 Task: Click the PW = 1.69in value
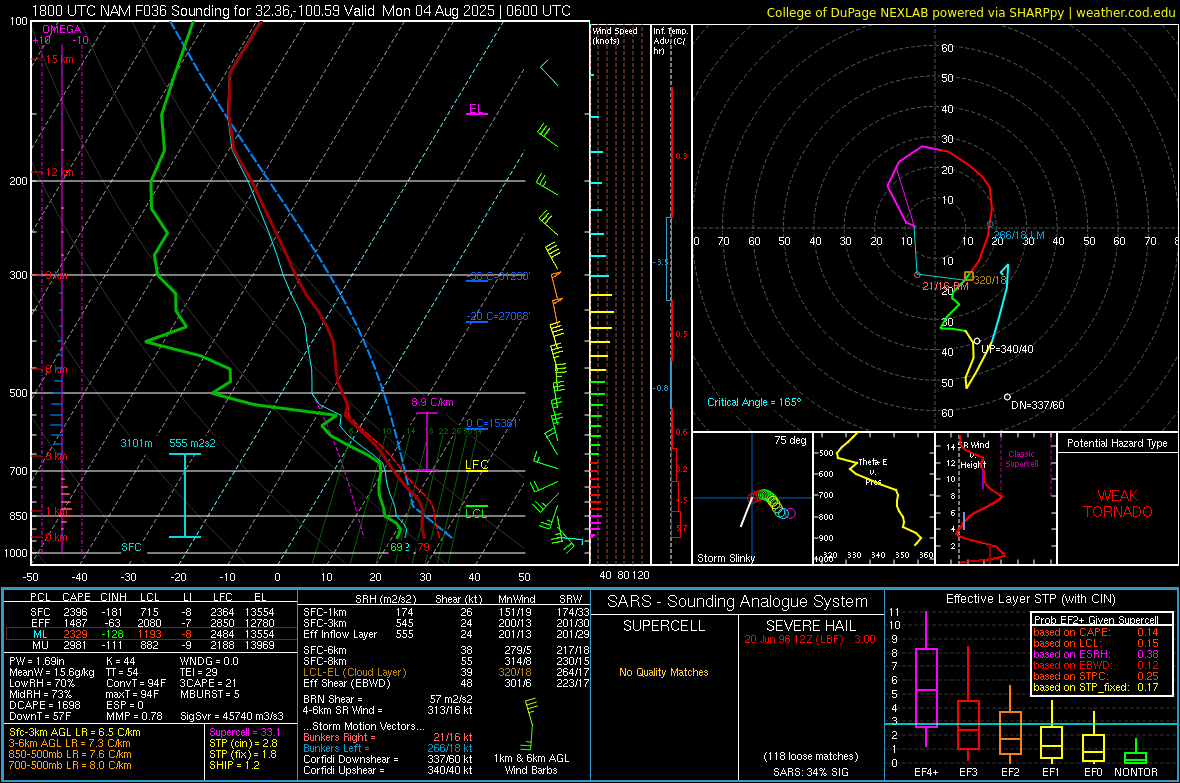pyautogui.click(x=37, y=661)
